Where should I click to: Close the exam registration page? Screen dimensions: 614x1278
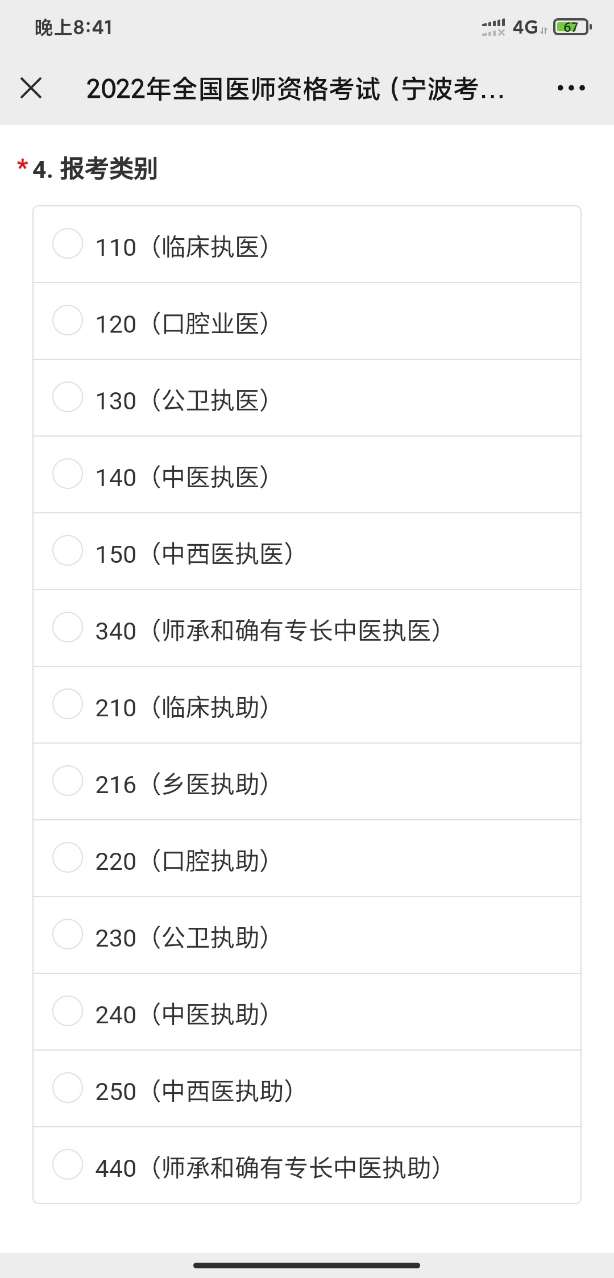click(x=31, y=88)
